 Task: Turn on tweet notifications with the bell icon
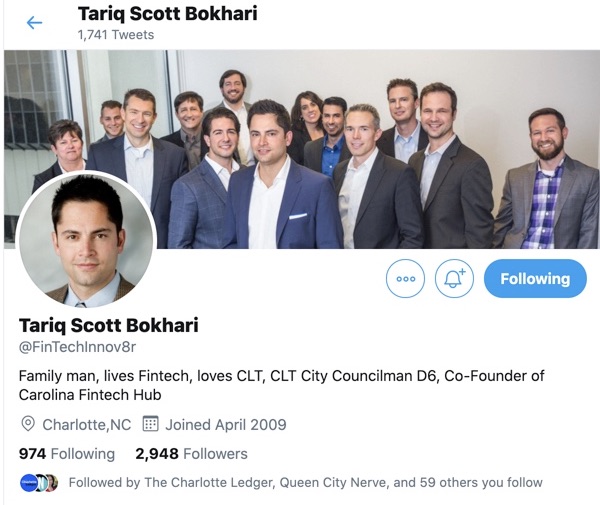point(454,279)
